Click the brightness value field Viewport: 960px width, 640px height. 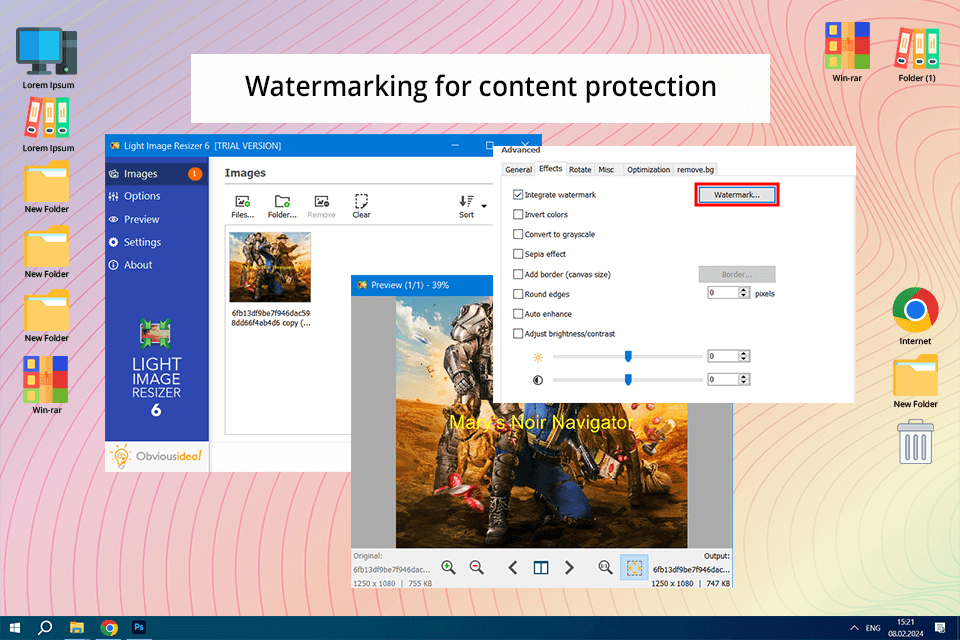[x=722, y=356]
